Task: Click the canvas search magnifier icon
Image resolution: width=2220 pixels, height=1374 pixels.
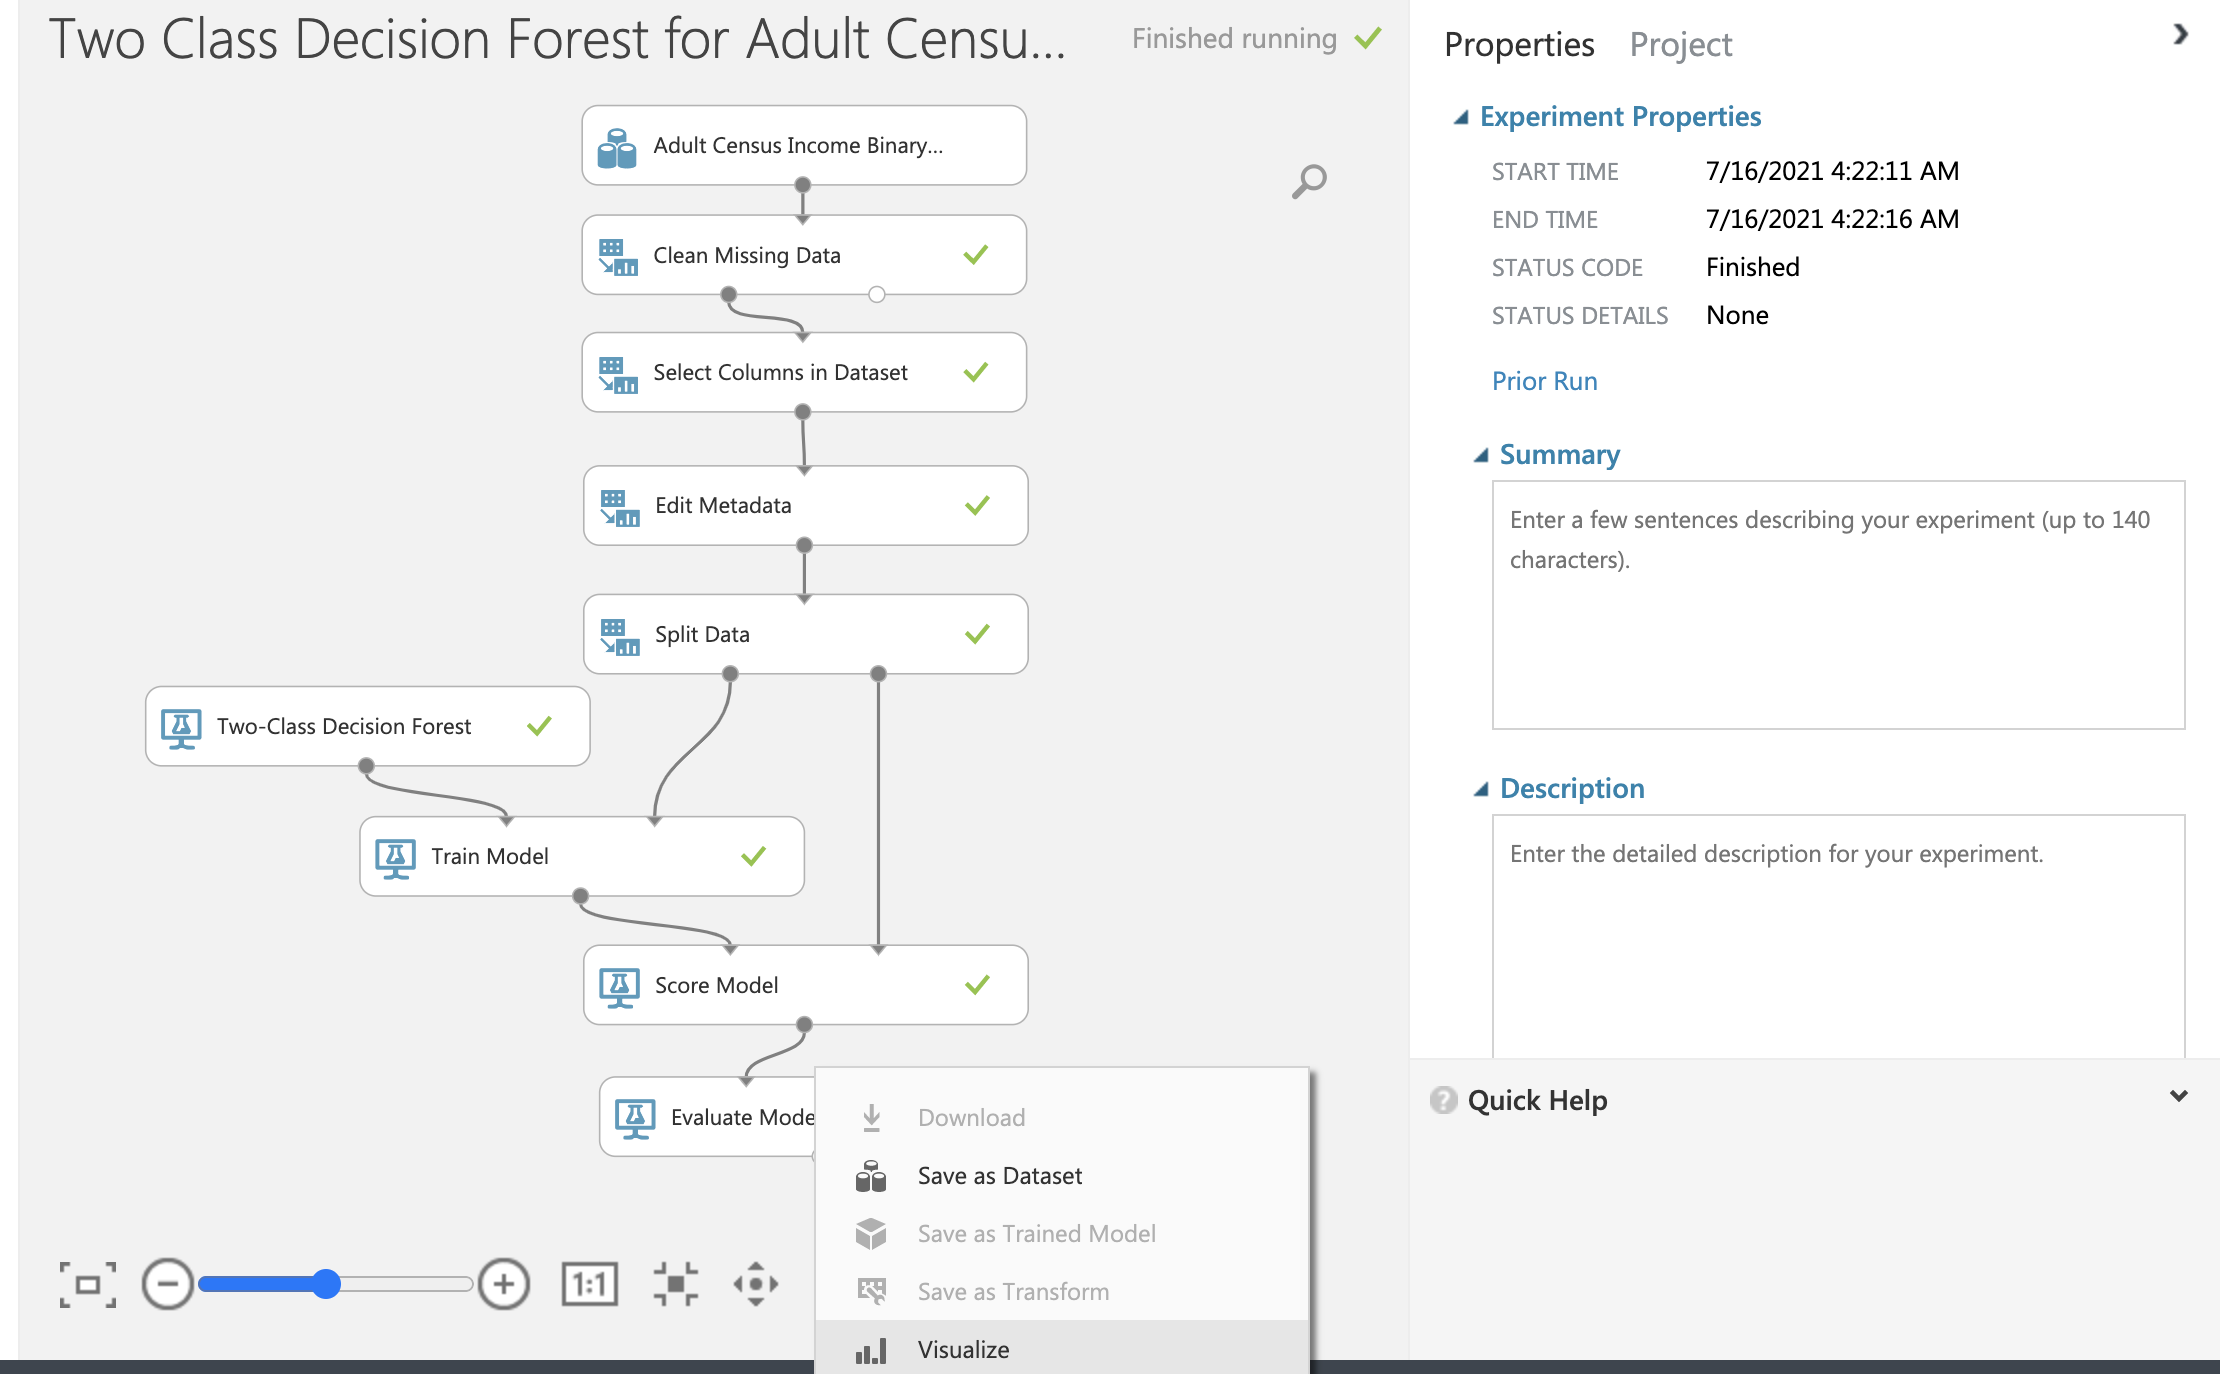Action: [1308, 181]
